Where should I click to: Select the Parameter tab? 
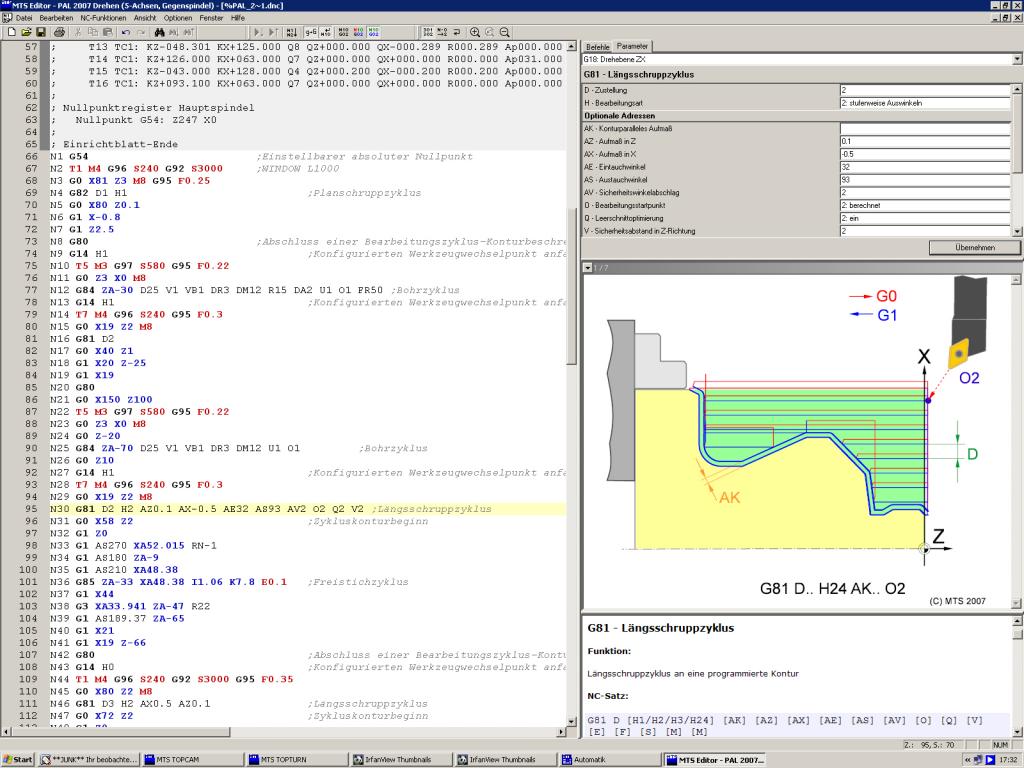pos(632,46)
